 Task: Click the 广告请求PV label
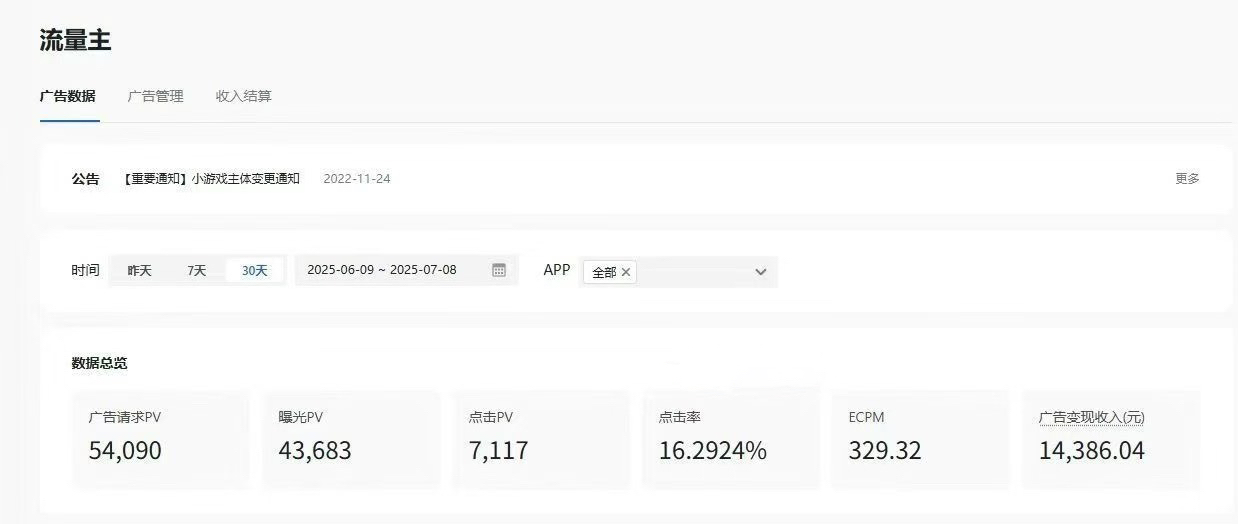pyautogui.click(x=124, y=417)
